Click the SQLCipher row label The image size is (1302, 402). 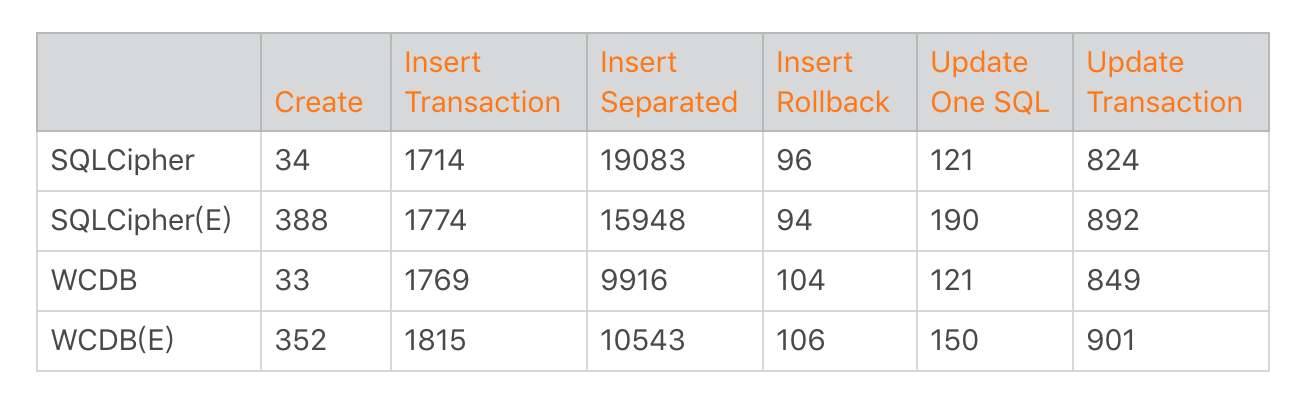tap(123, 161)
